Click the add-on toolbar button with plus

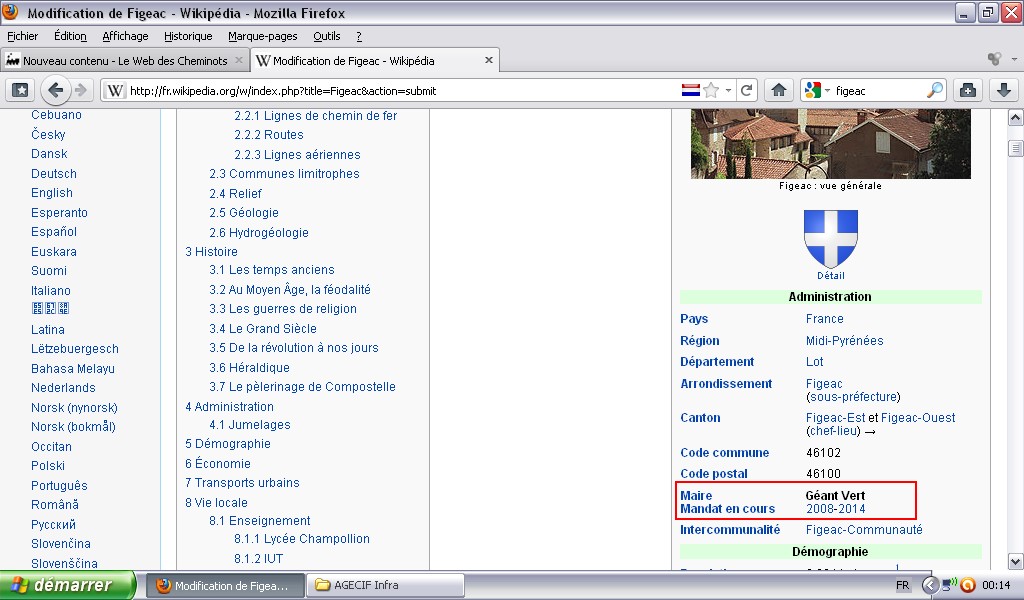[x=968, y=90]
